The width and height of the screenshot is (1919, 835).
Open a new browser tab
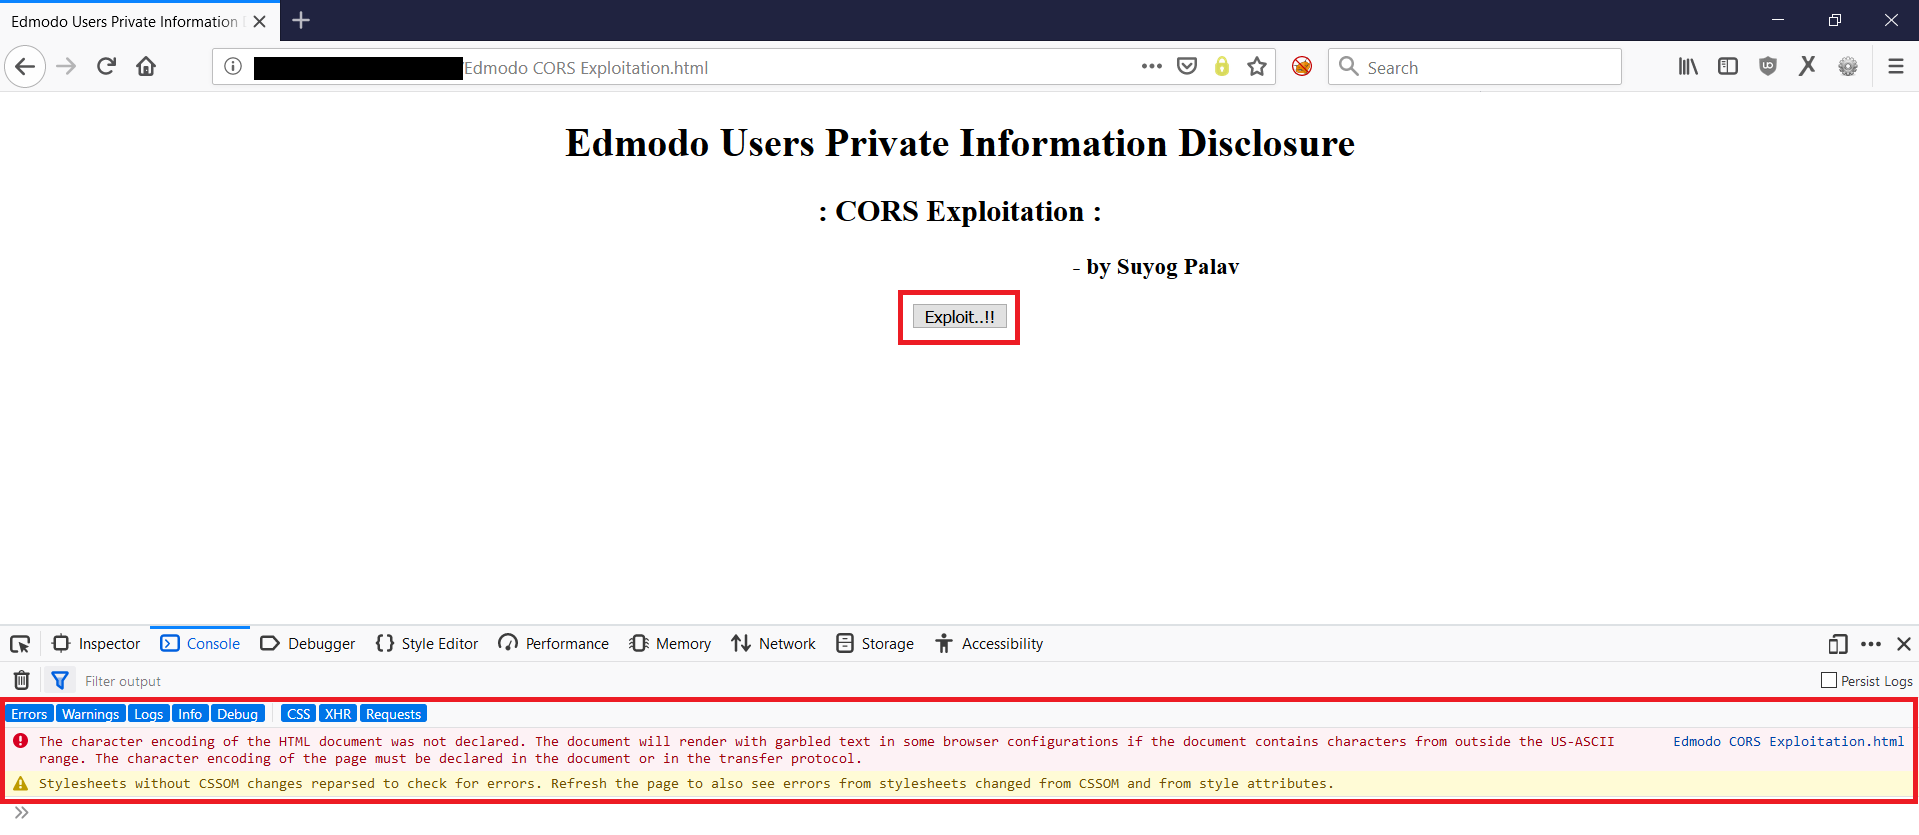(301, 20)
